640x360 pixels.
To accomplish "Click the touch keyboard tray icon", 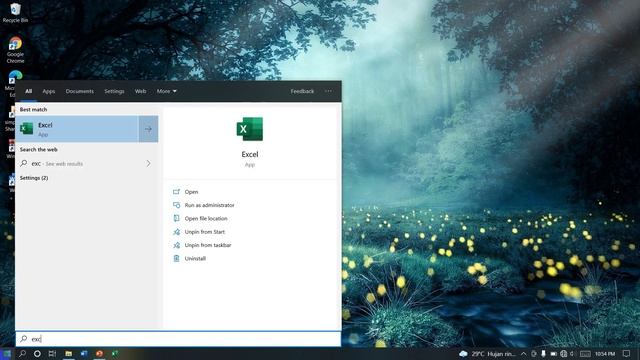I will [x=585, y=354].
